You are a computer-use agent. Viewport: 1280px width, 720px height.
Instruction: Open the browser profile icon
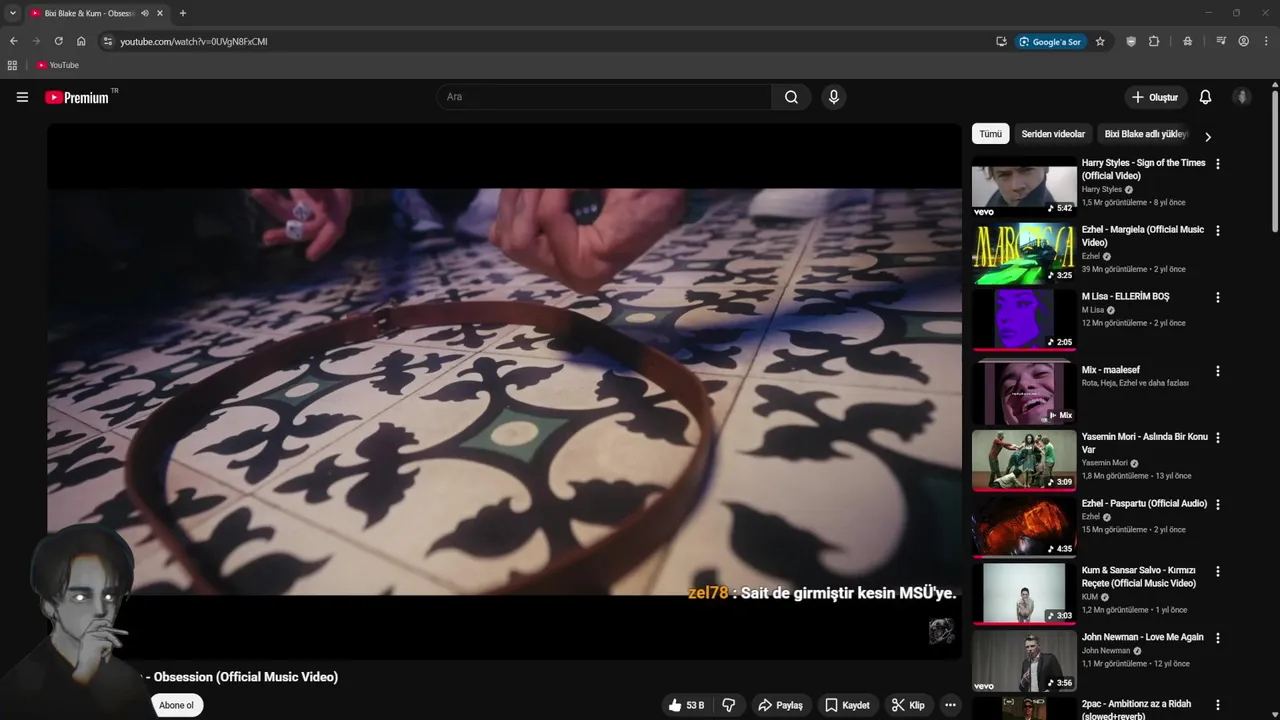pyautogui.click(x=1243, y=41)
